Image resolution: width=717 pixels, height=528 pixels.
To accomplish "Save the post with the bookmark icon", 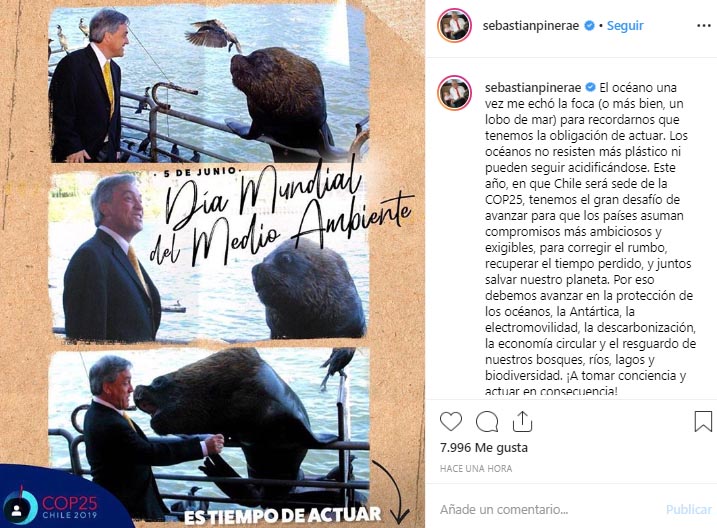I will point(703,421).
